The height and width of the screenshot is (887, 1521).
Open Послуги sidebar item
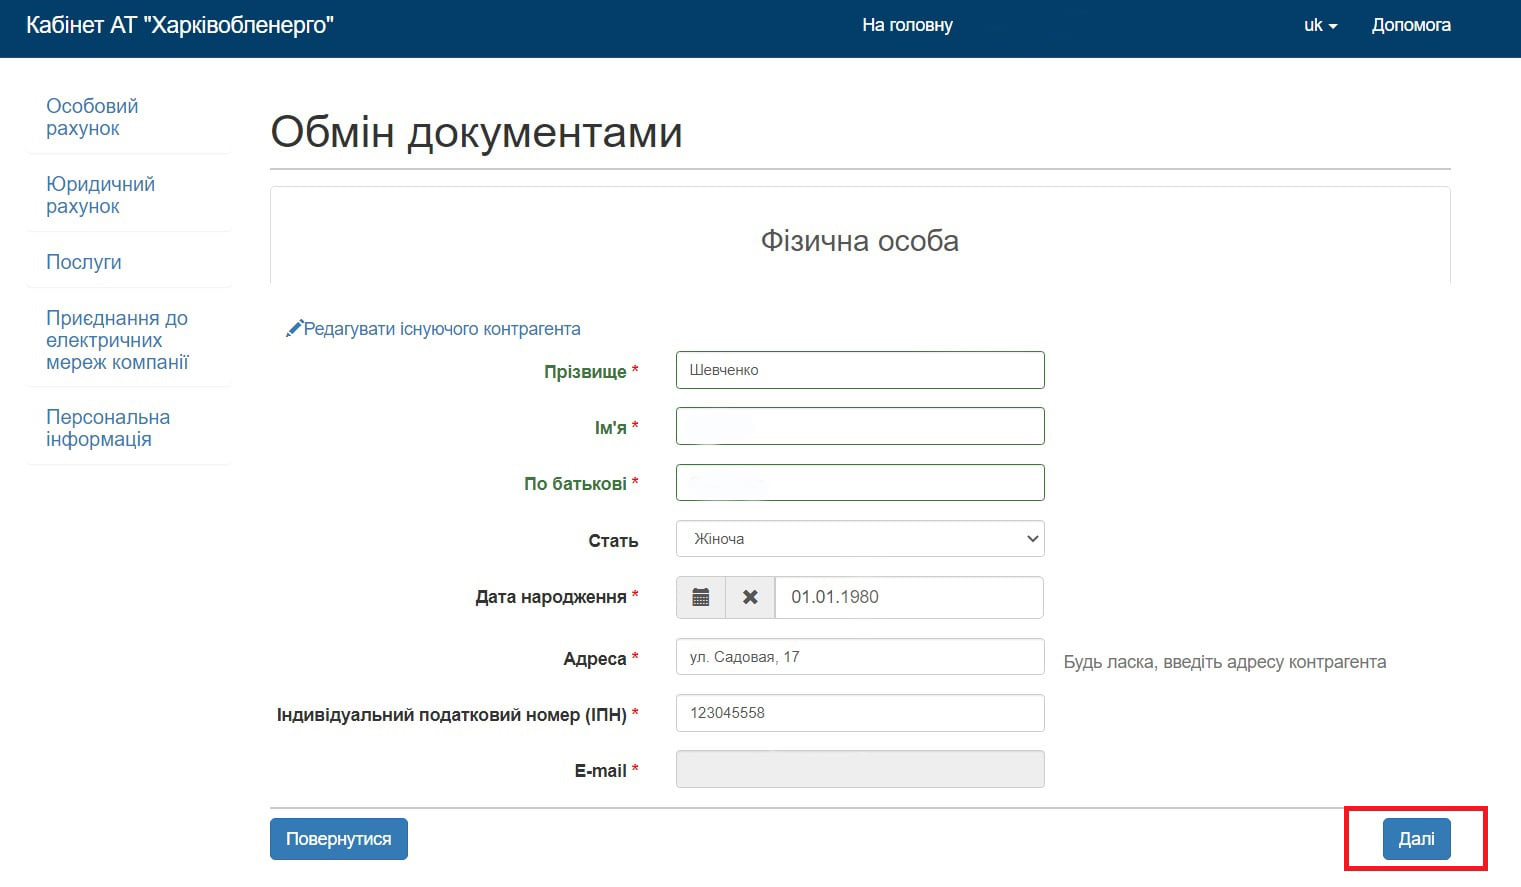84,262
